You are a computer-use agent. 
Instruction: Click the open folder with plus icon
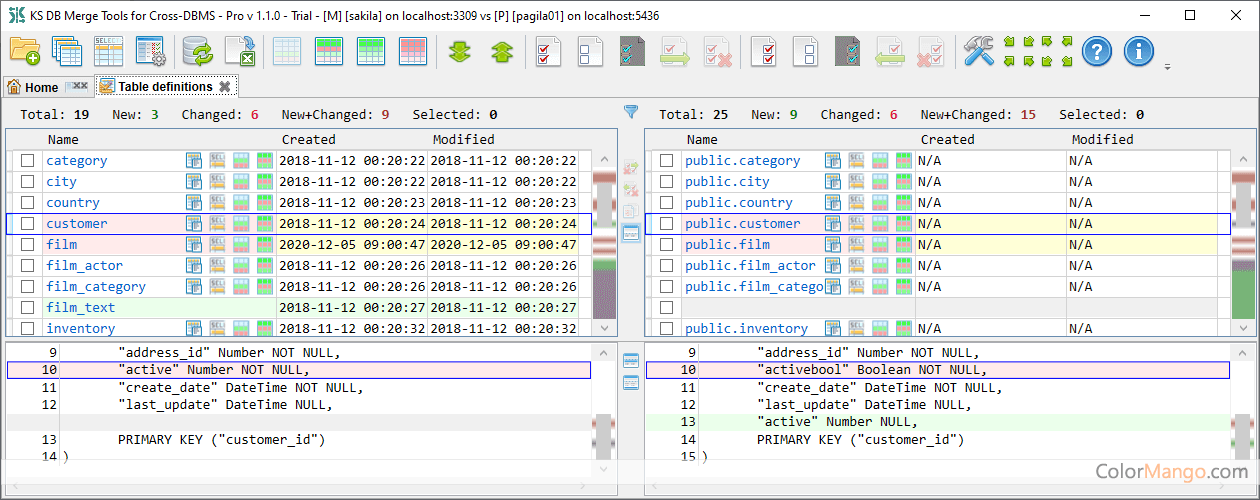(x=25, y=51)
